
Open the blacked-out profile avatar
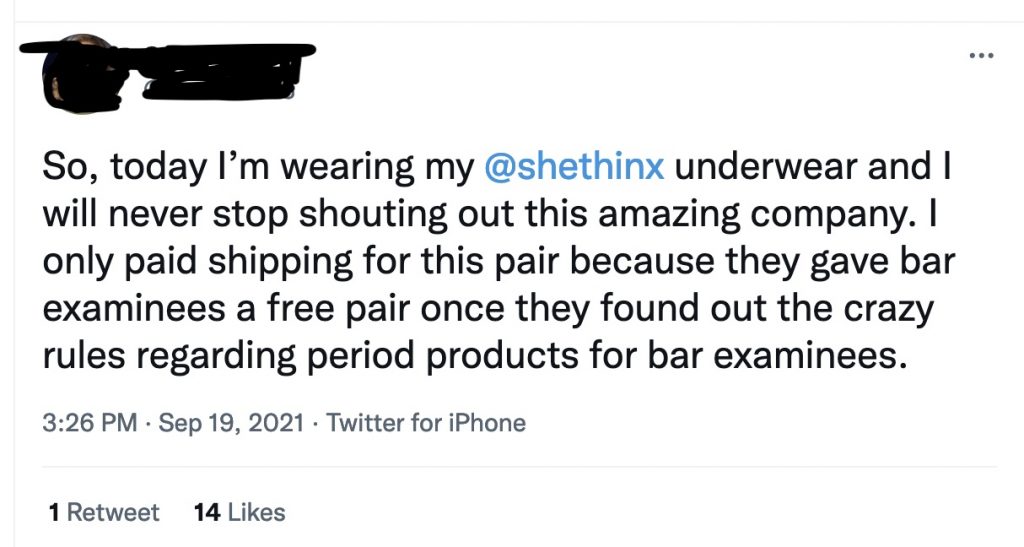[x=82, y=73]
